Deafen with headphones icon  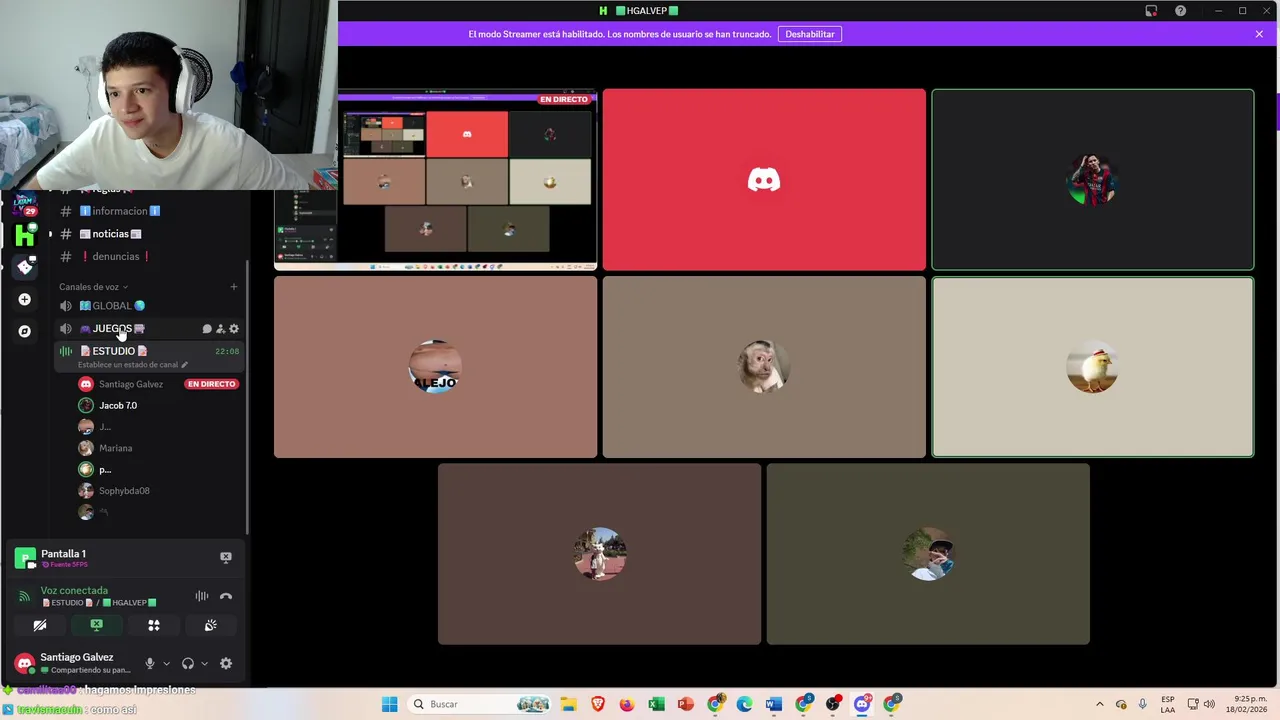pos(188,663)
